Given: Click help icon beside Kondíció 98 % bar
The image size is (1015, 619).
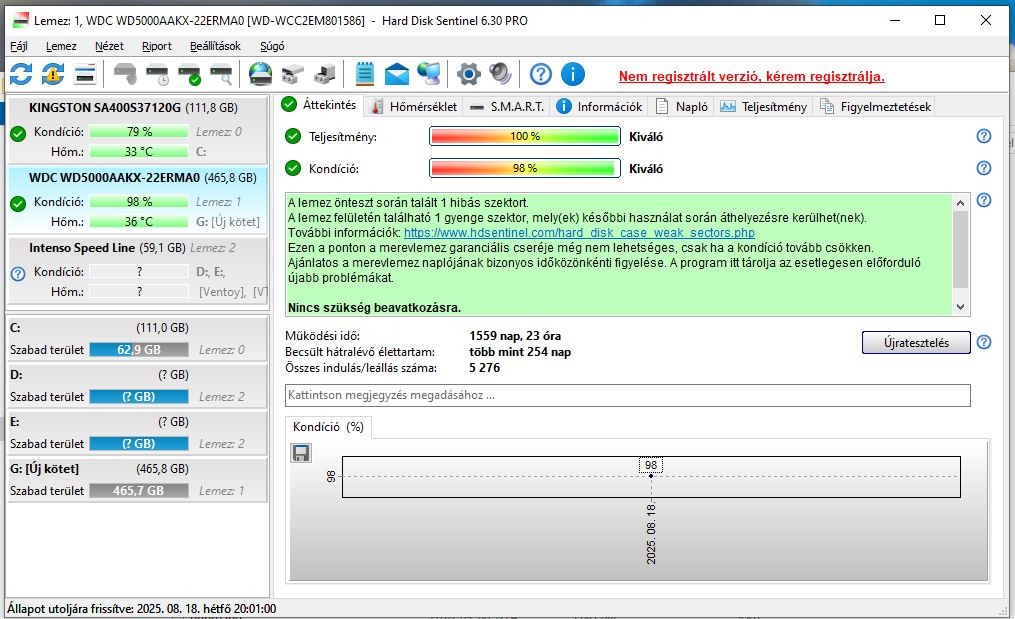Looking at the screenshot, I should pyautogui.click(x=984, y=168).
